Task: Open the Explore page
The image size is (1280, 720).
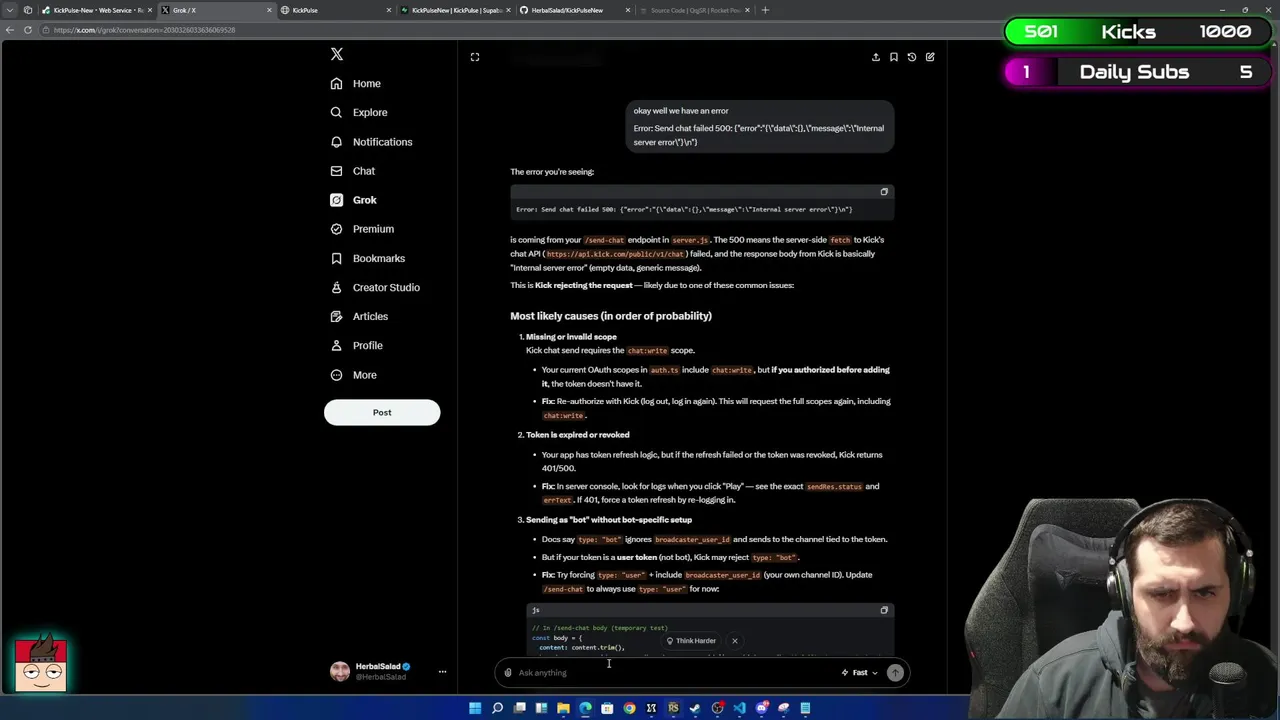Action: (359, 112)
